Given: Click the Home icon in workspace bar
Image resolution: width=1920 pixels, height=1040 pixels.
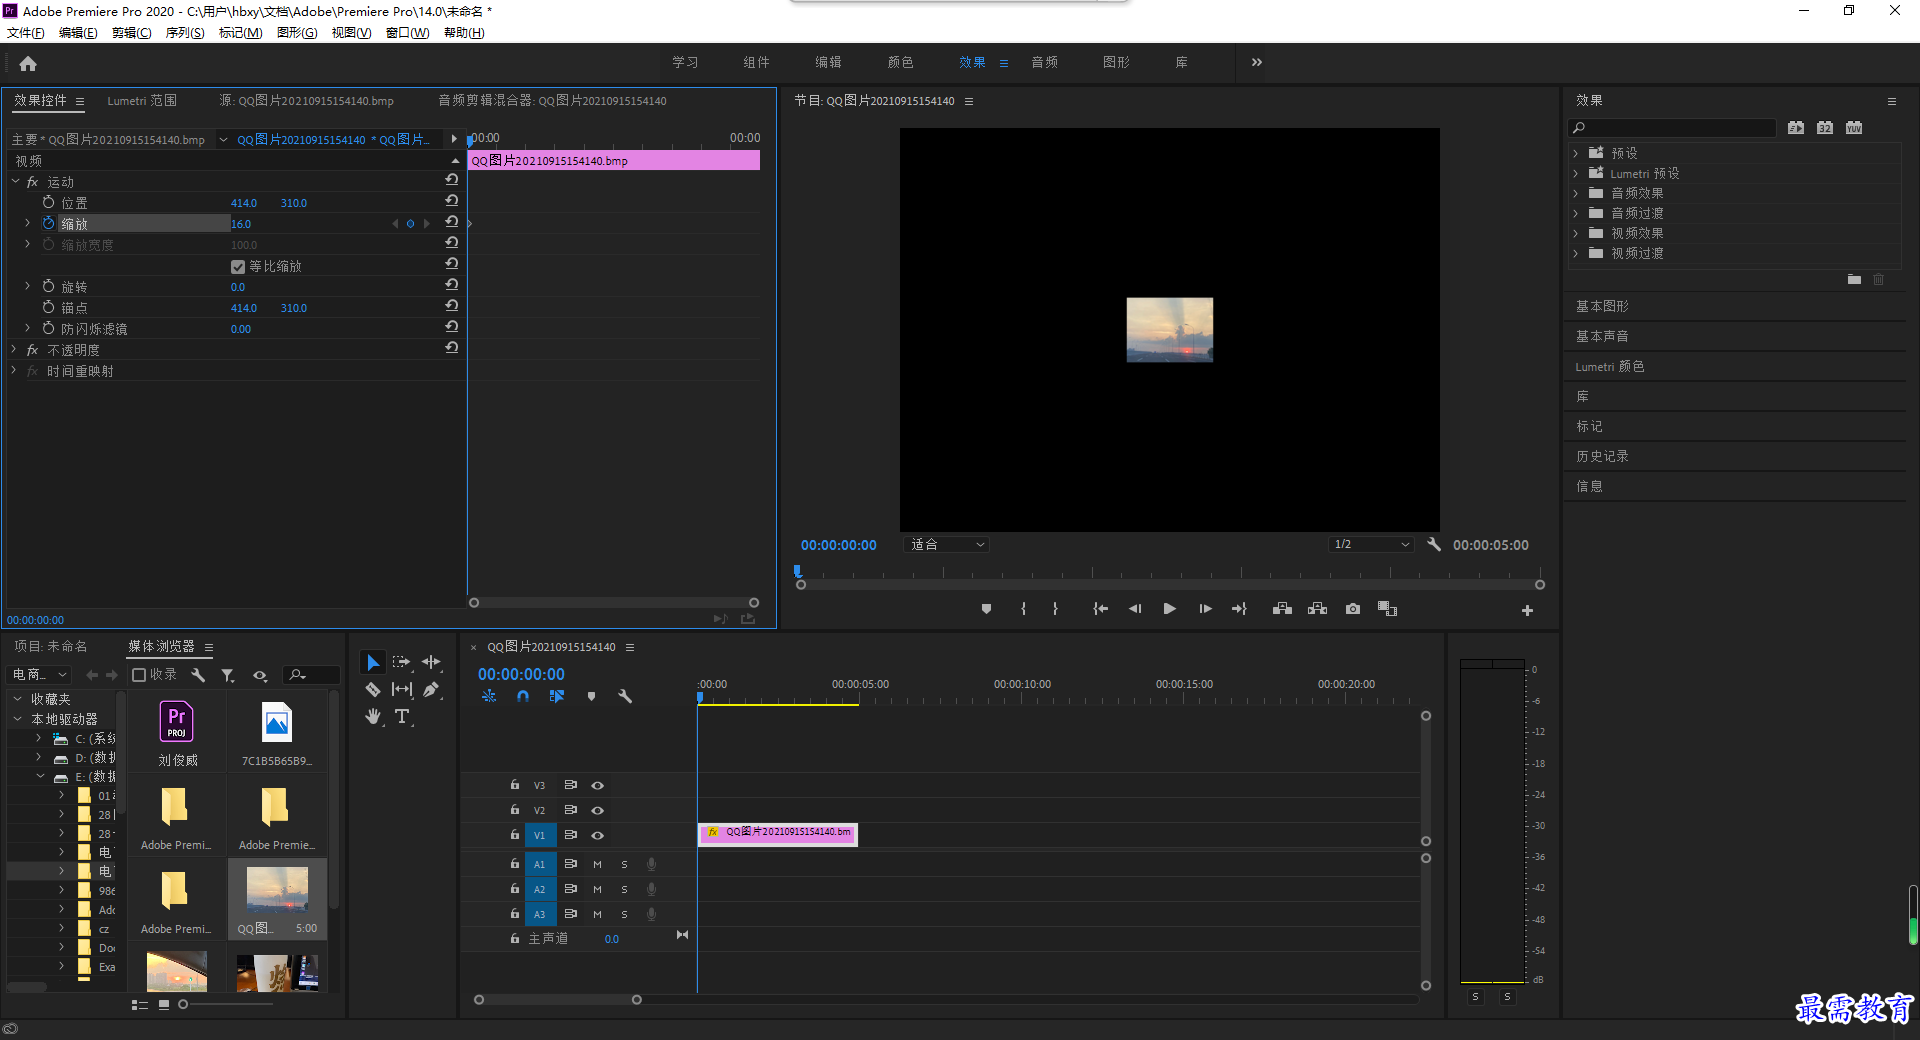Looking at the screenshot, I should (x=28, y=64).
